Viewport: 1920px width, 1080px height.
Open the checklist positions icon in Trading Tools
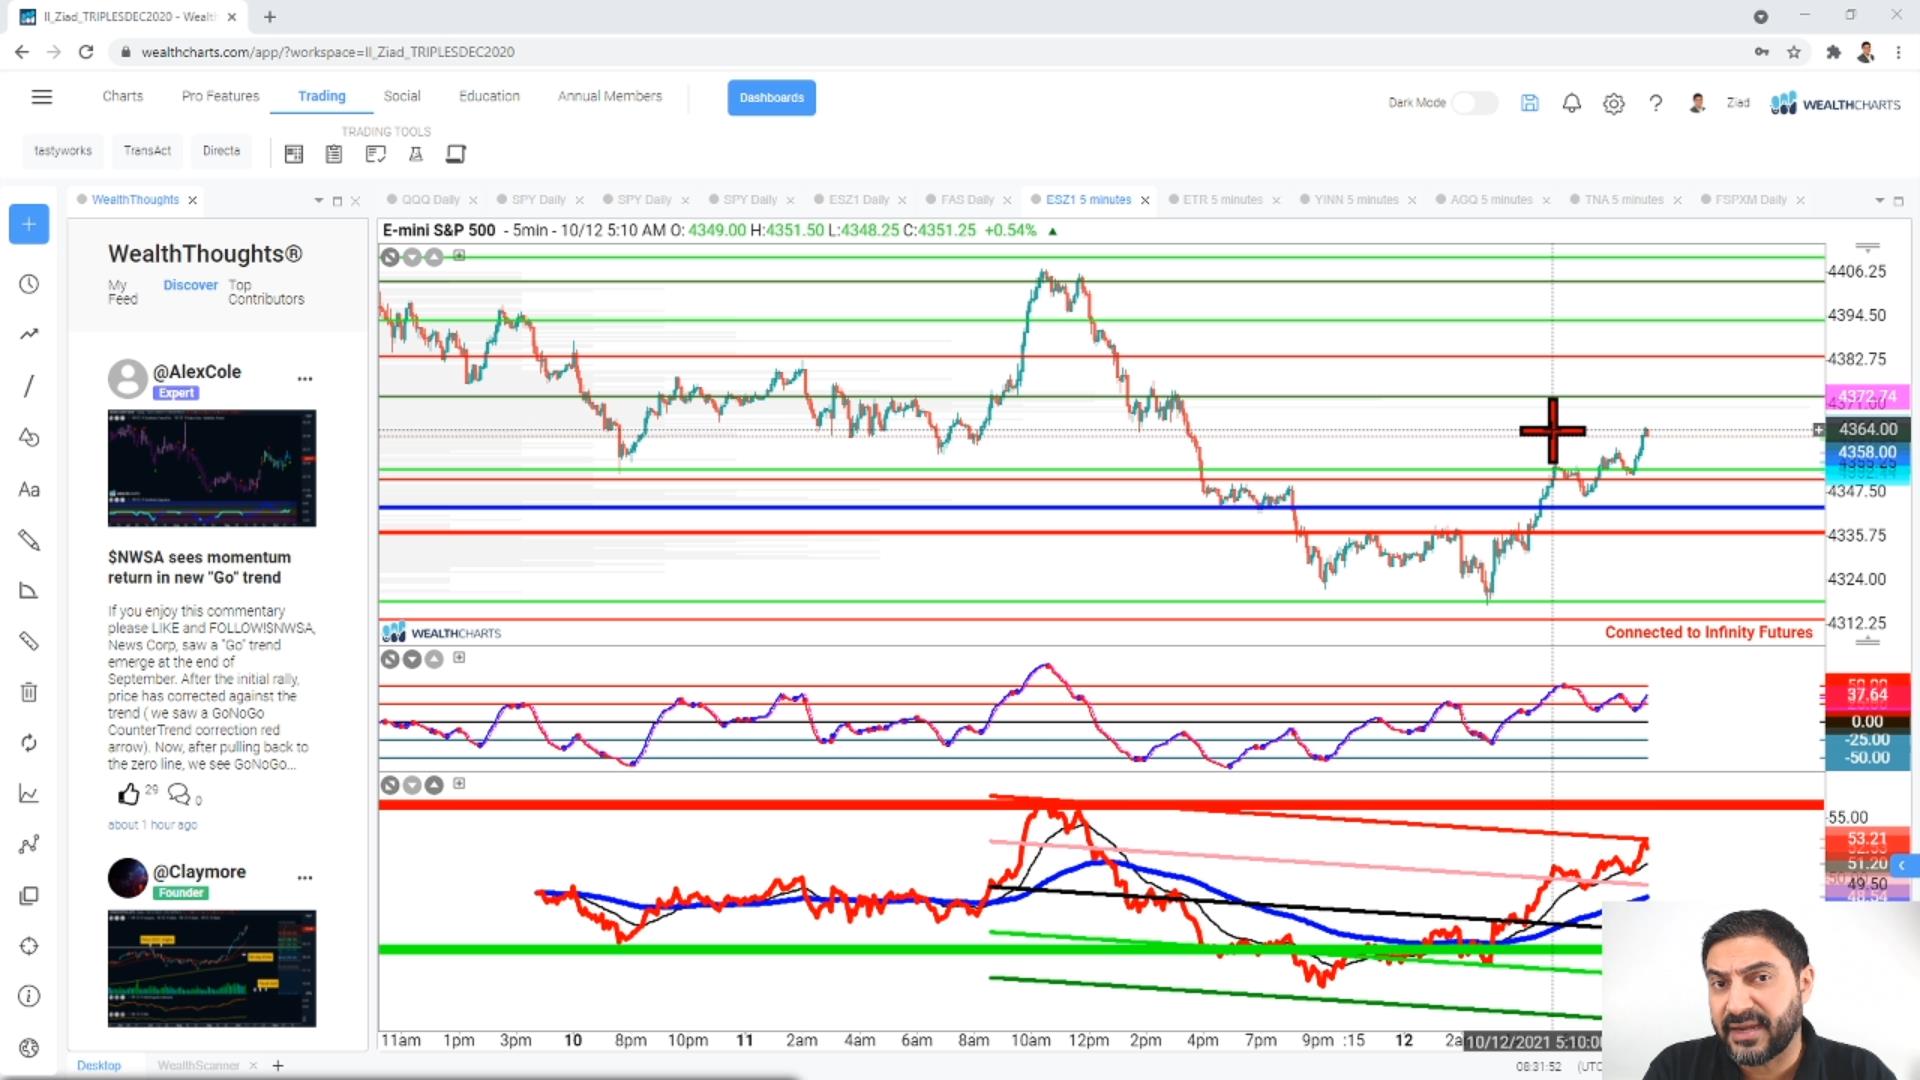pyautogui.click(x=375, y=154)
